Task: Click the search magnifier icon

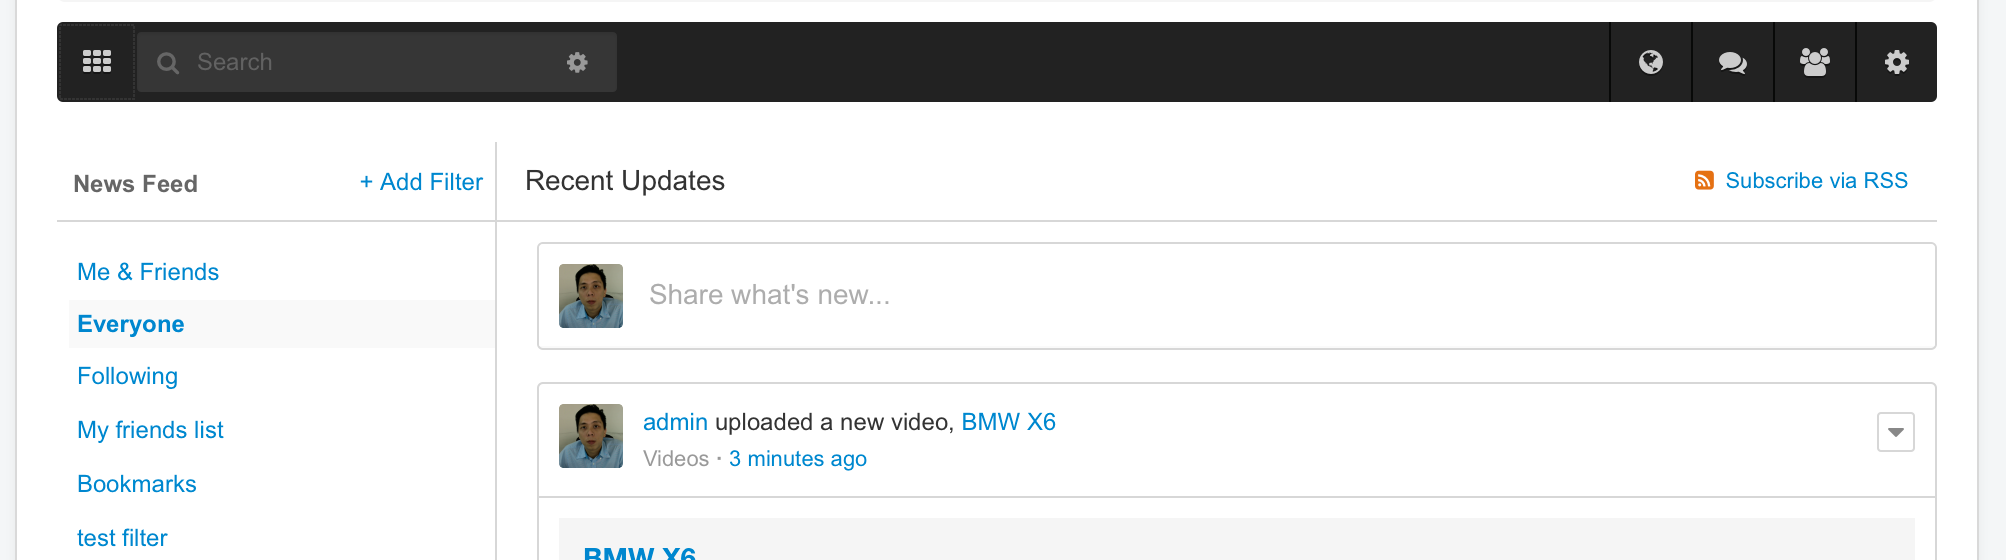Action: (x=168, y=63)
